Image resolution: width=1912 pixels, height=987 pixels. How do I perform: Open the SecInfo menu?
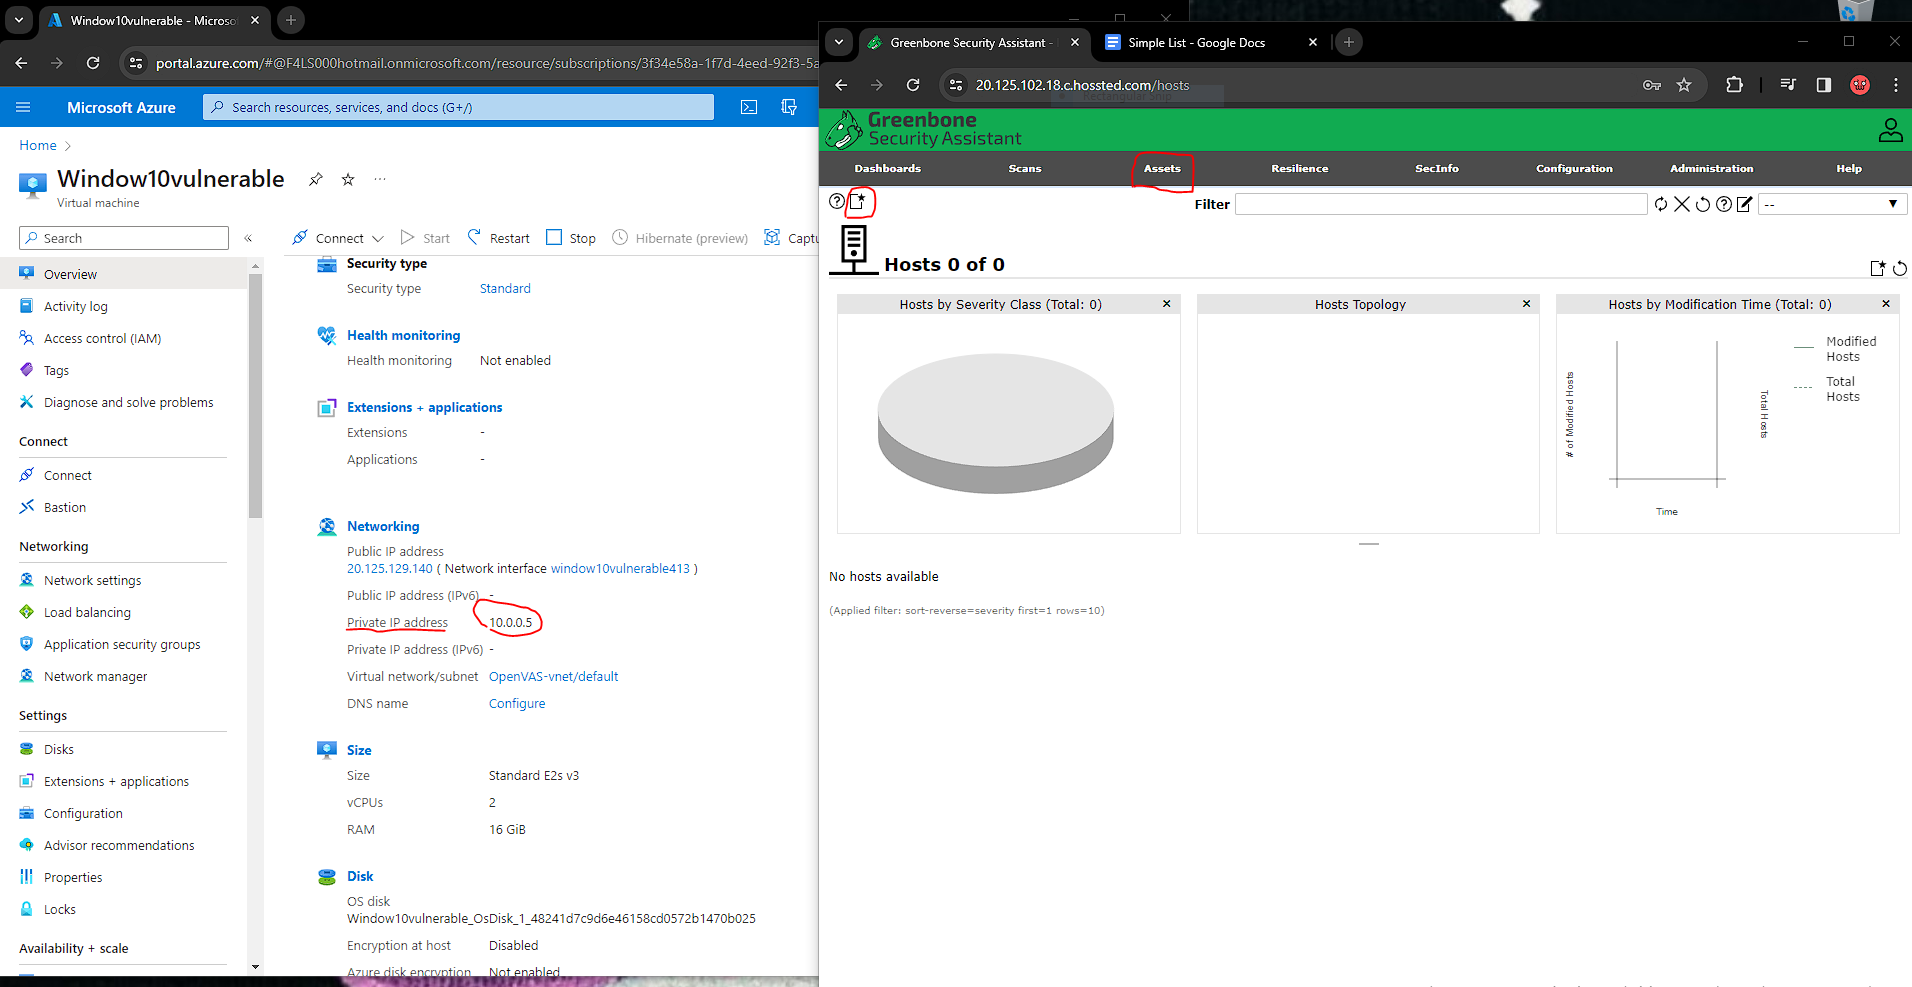point(1437,168)
